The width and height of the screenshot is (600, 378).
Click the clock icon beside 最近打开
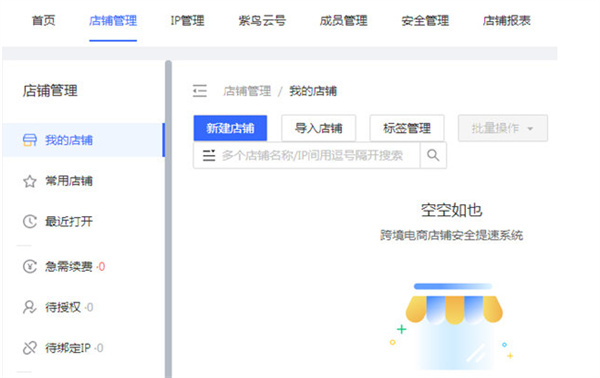[x=30, y=222]
